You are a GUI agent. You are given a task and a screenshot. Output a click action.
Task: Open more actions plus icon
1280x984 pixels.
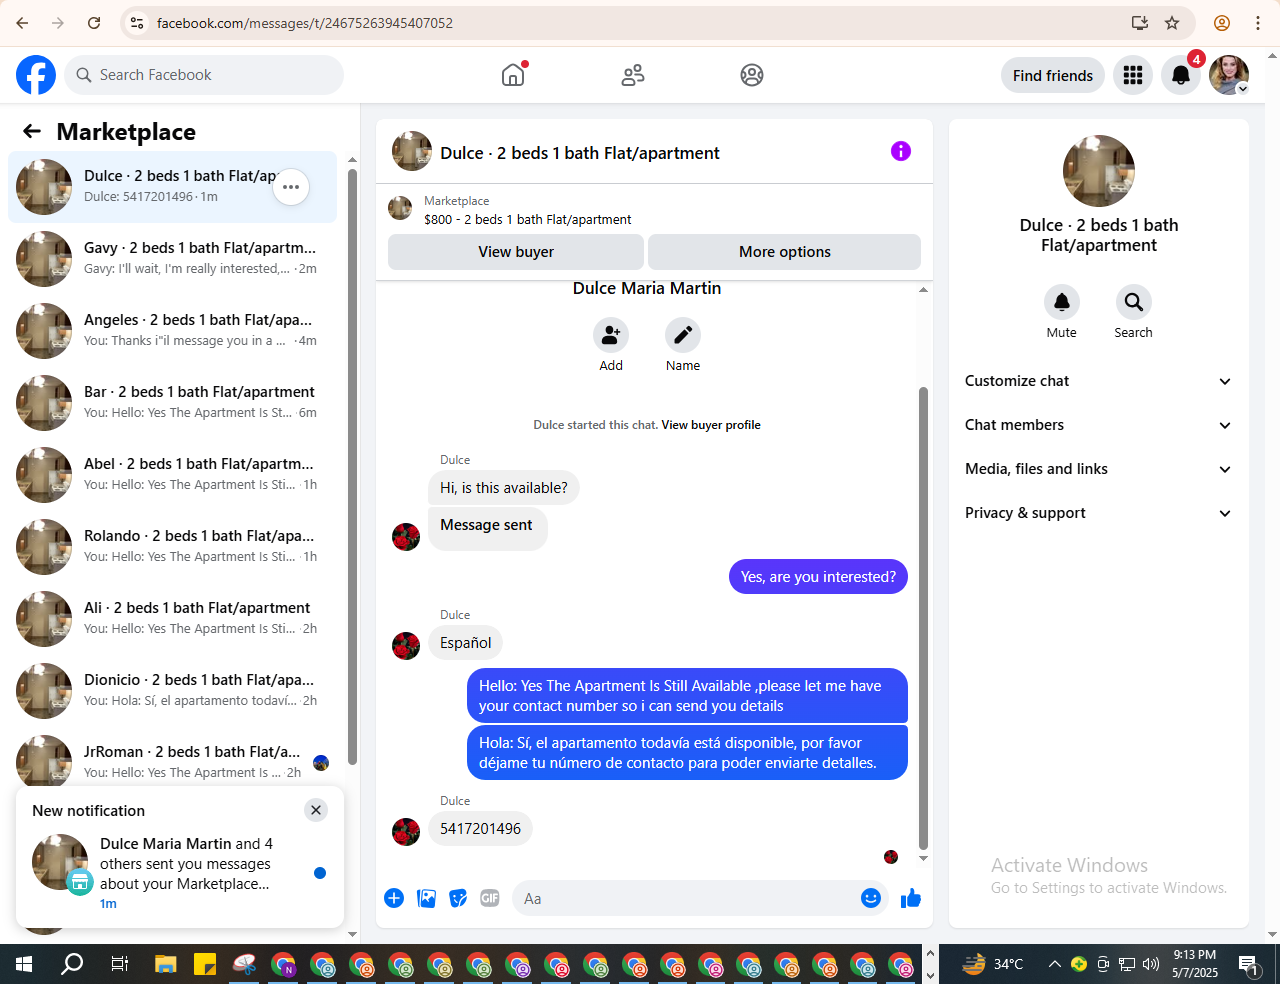(x=394, y=898)
